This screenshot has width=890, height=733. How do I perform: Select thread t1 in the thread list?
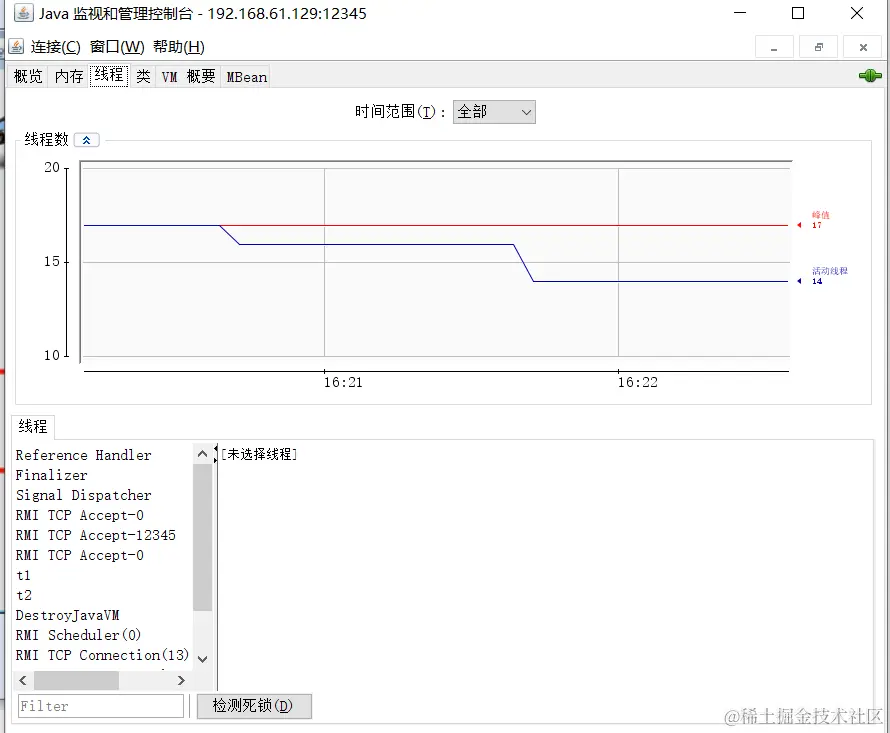point(24,575)
